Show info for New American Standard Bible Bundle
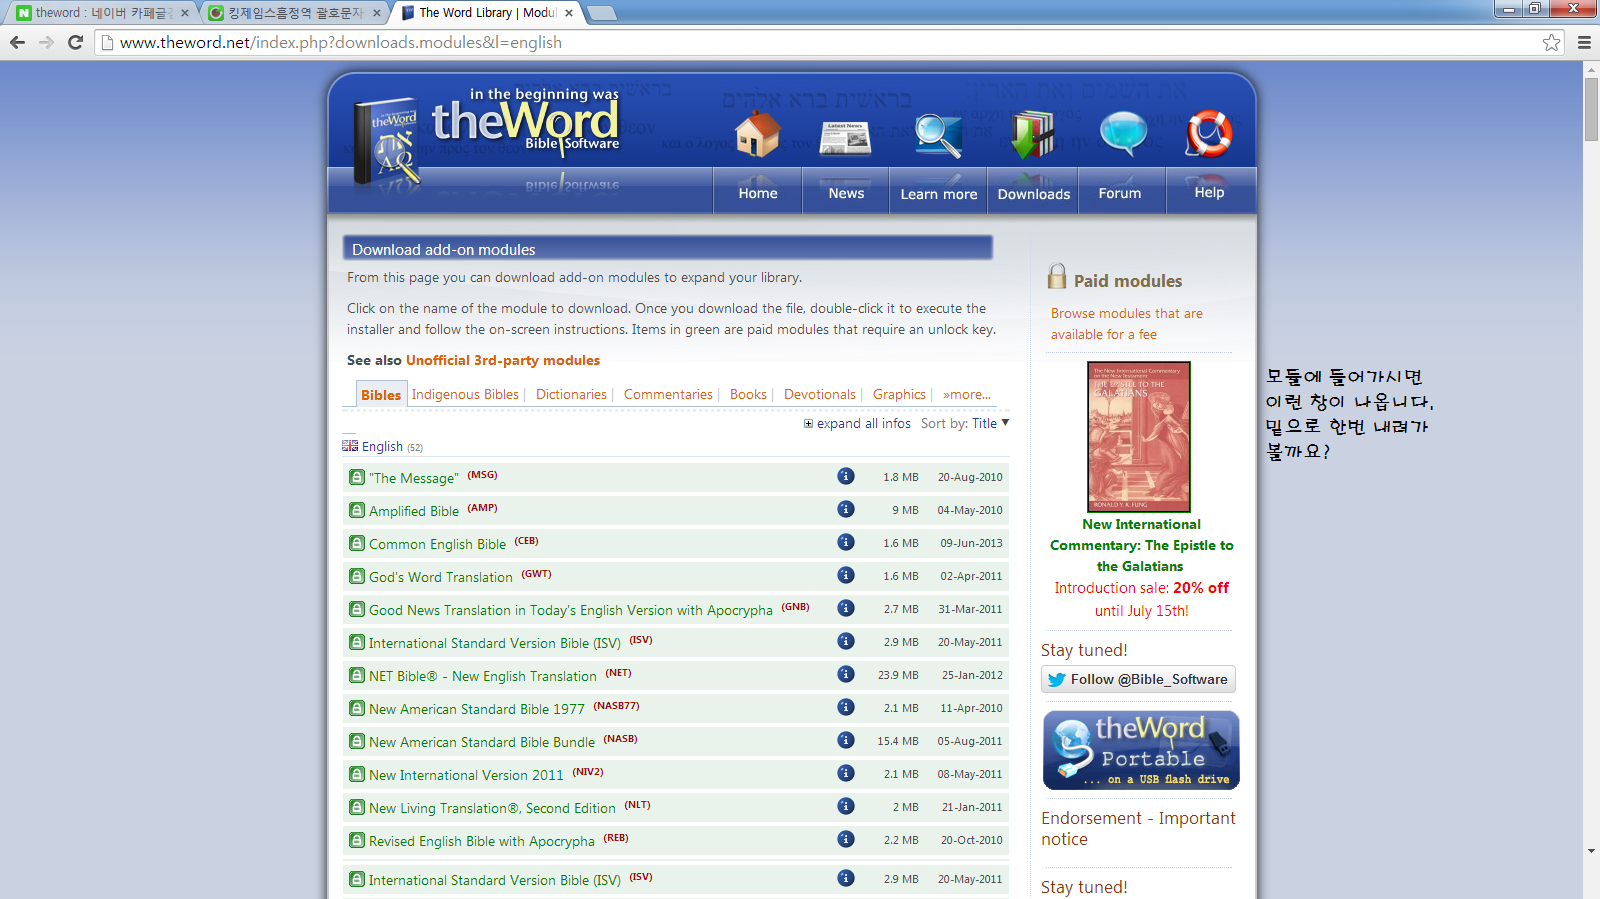 click(x=846, y=740)
